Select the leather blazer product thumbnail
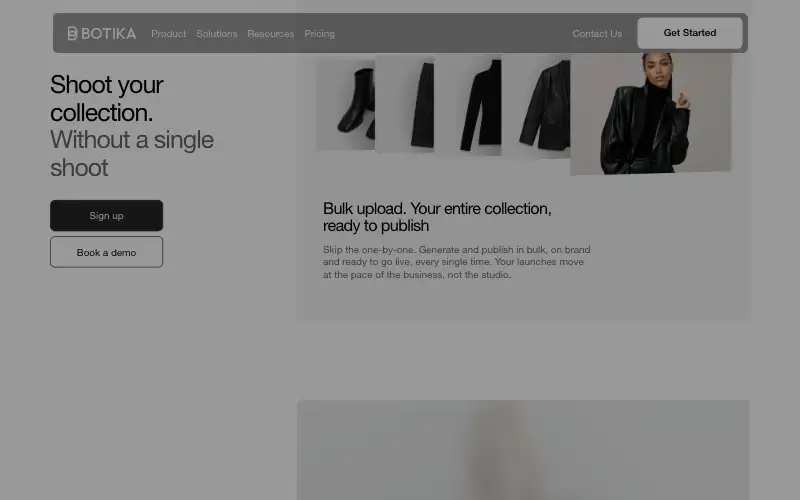This screenshot has width=800, height=500. pyautogui.click(x=536, y=106)
